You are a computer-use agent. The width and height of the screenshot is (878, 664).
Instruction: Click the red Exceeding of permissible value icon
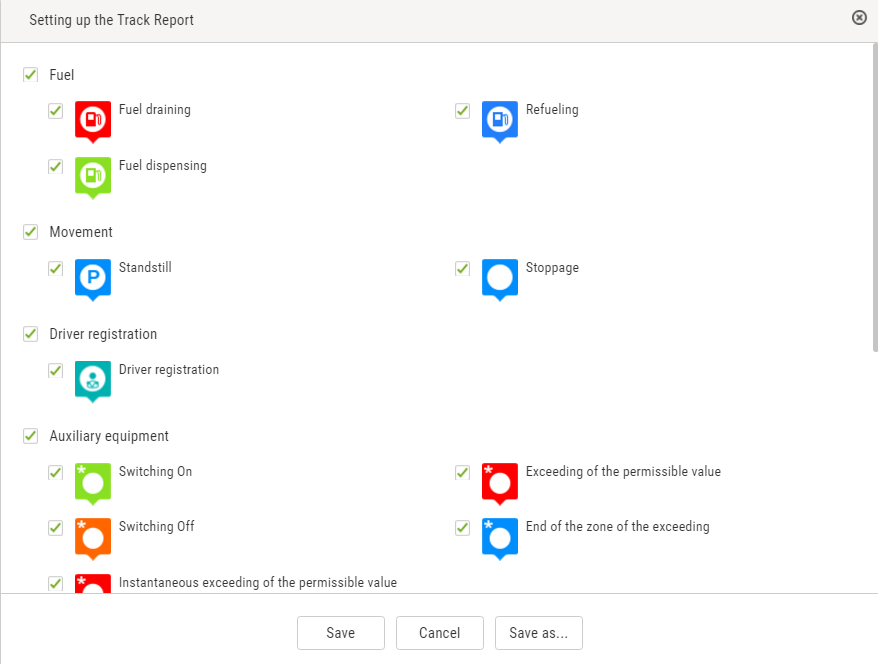[499, 484]
